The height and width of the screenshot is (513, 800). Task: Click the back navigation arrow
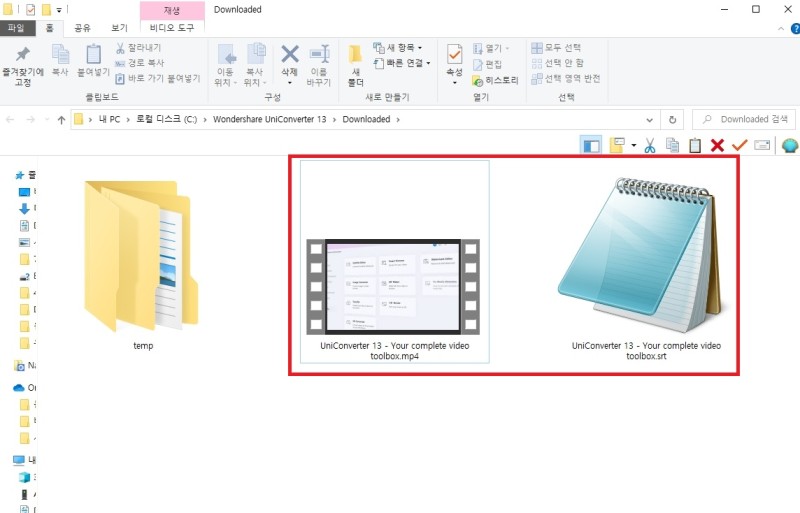click(10, 119)
